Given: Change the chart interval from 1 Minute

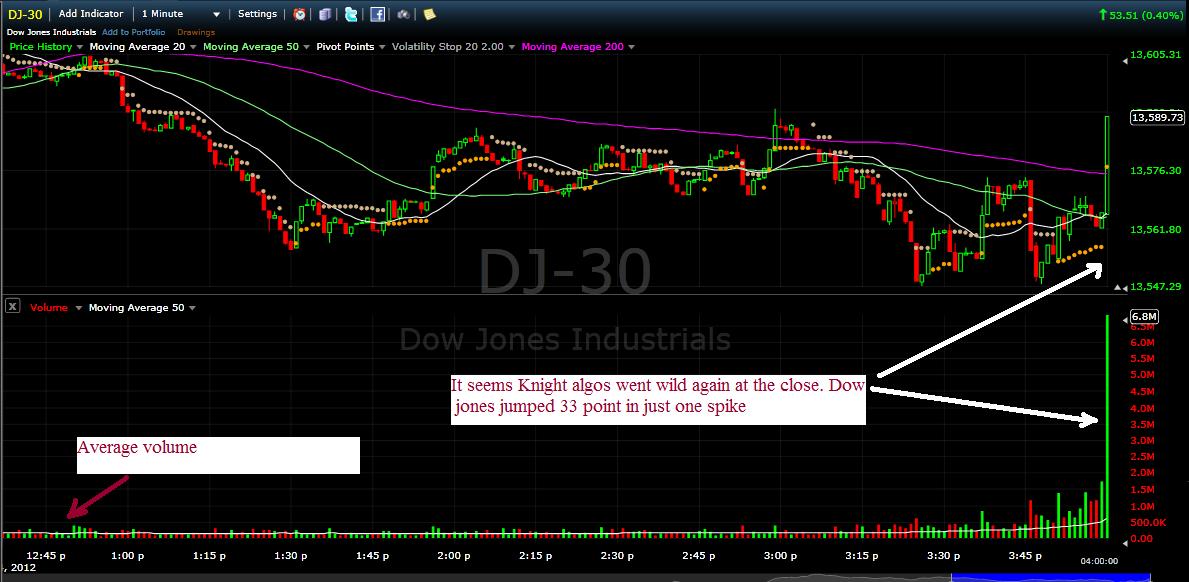Looking at the screenshot, I should [180, 13].
